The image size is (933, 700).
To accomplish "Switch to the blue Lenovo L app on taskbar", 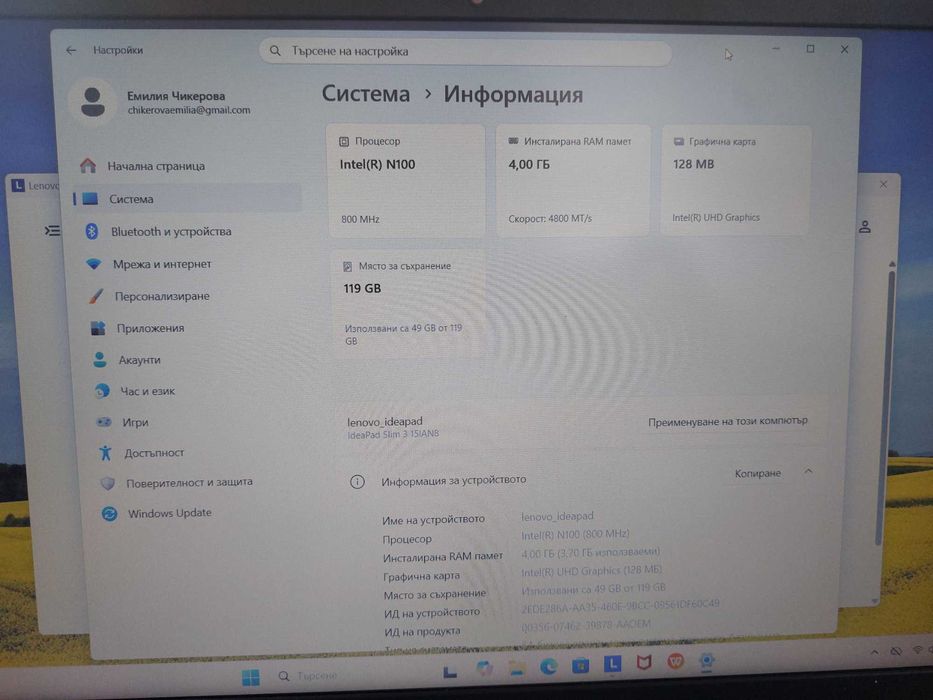I will click(612, 664).
